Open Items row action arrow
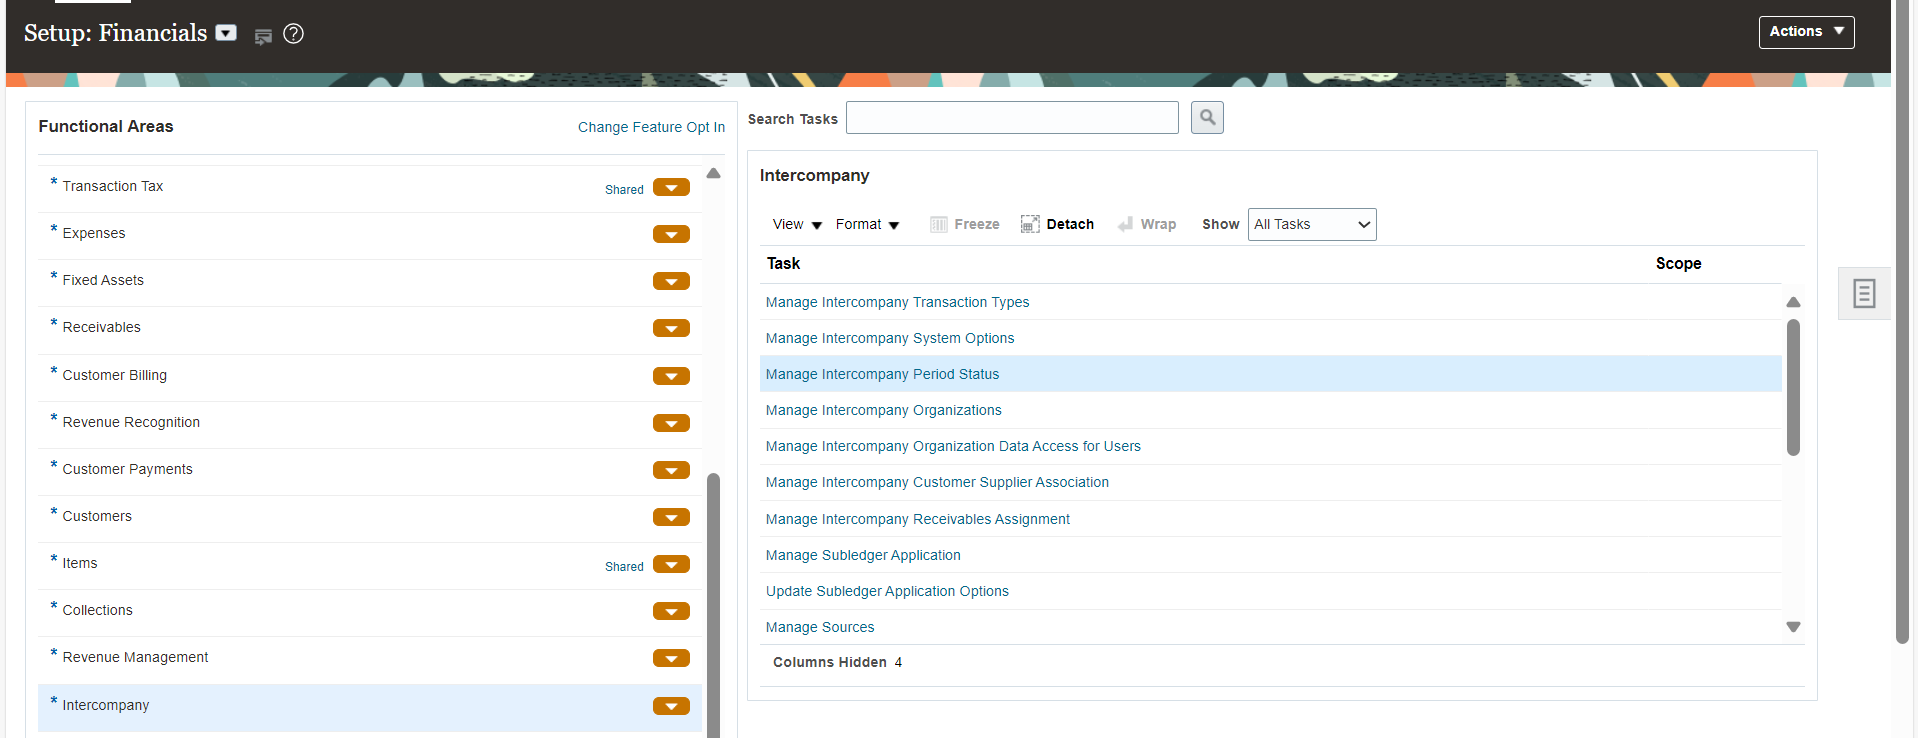The height and width of the screenshot is (738, 1918). pos(671,564)
